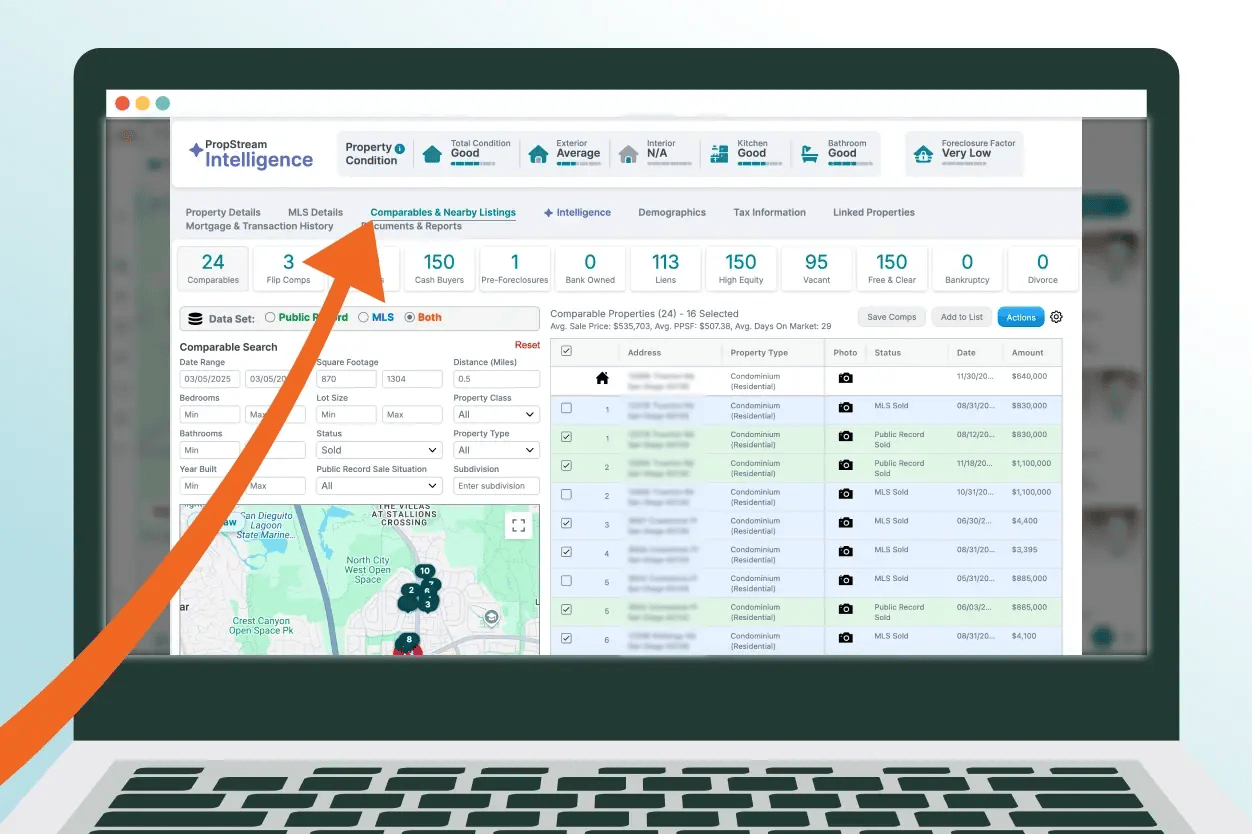Click the Foreclosure Factor house icon
Viewport: 1252px width, 834px height.
[x=924, y=154]
